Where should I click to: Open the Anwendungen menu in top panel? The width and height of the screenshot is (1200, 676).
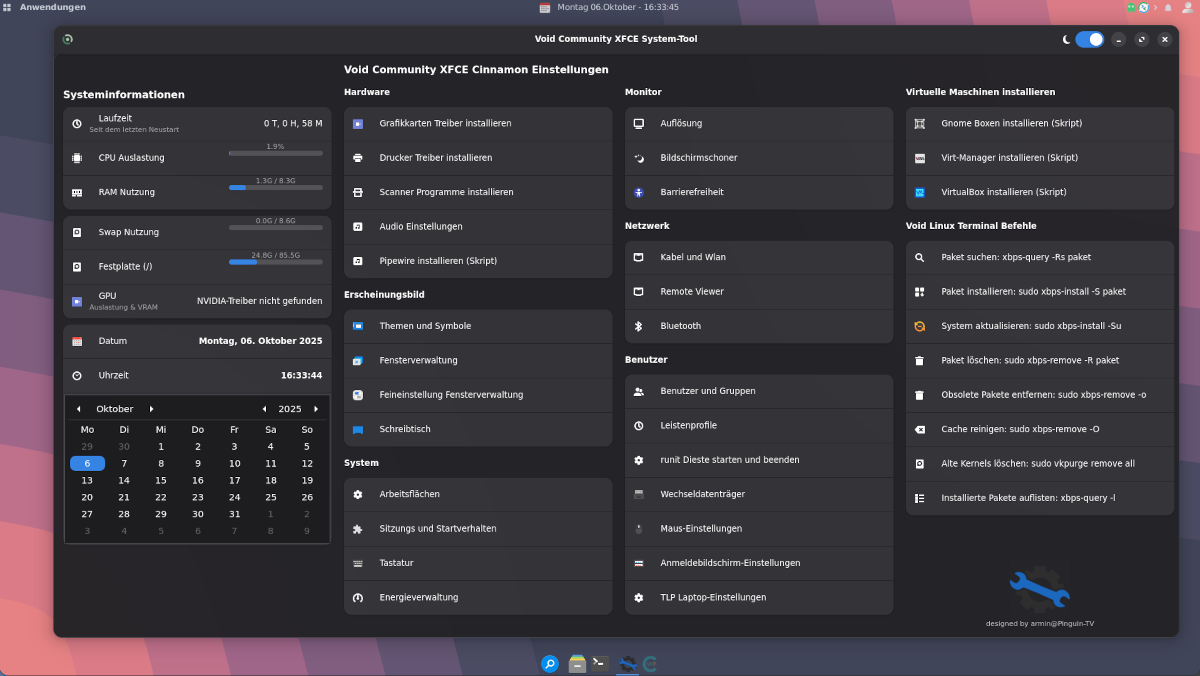coord(44,7)
